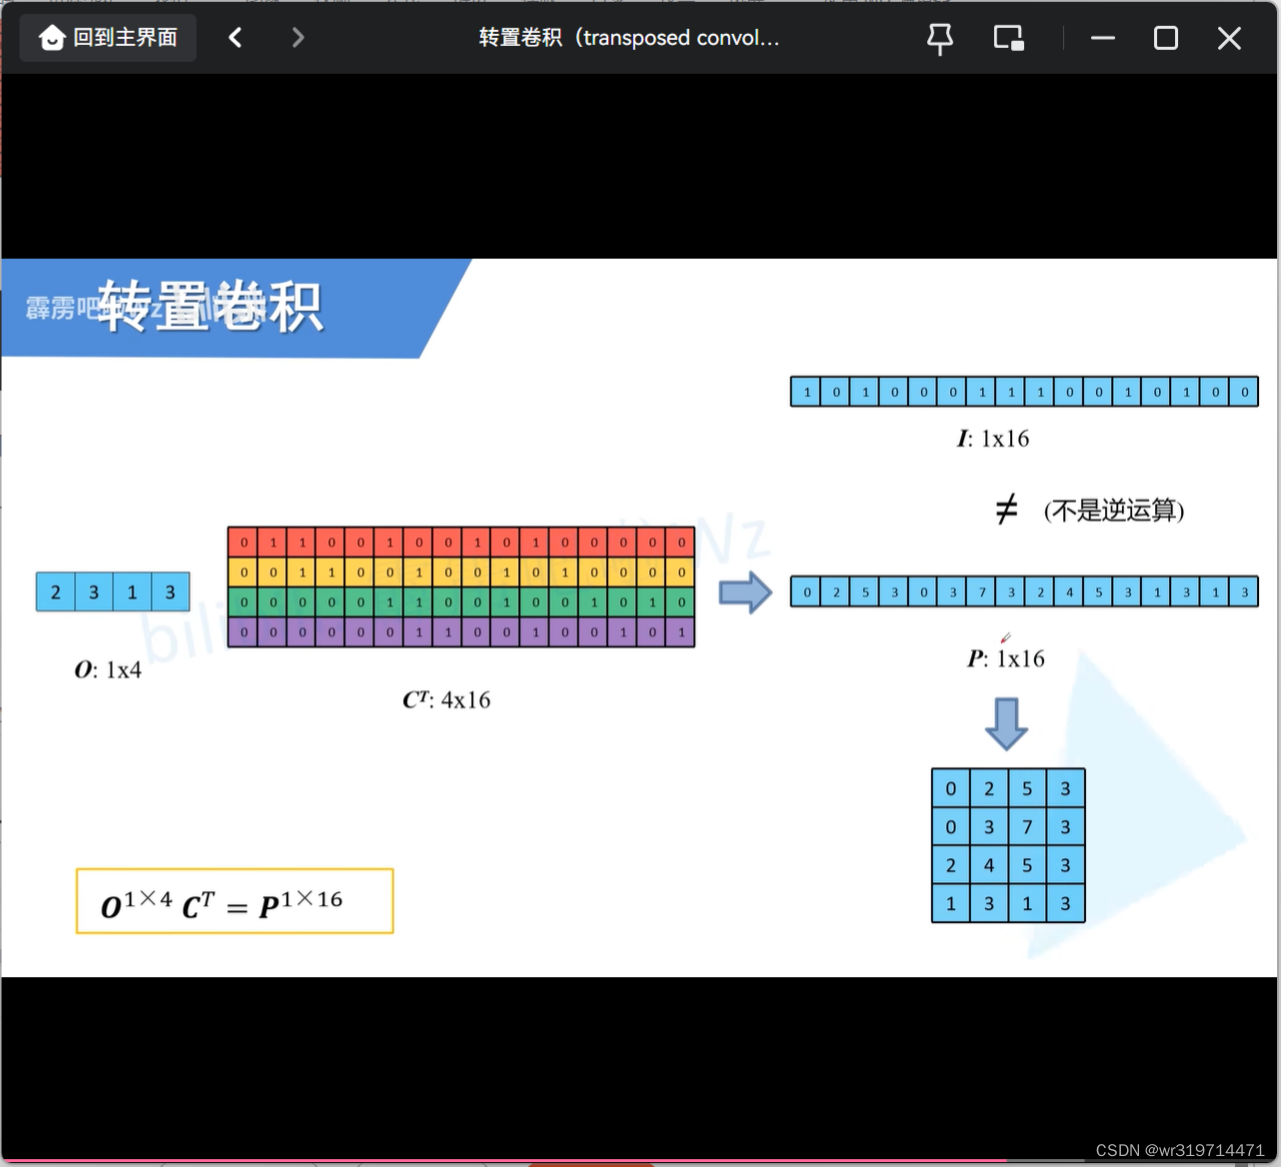Open the mini player icon
The width and height of the screenshot is (1281, 1167).
tap(1008, 37)
